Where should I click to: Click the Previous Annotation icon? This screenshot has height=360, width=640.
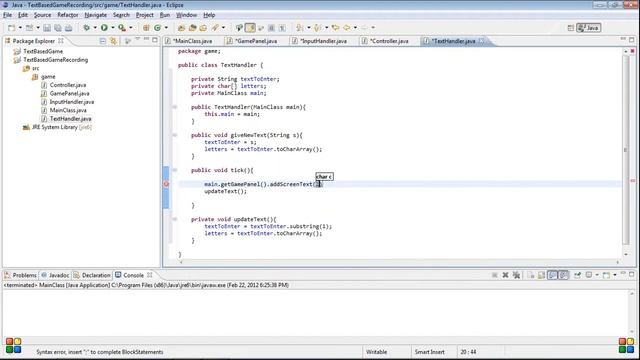318,28
